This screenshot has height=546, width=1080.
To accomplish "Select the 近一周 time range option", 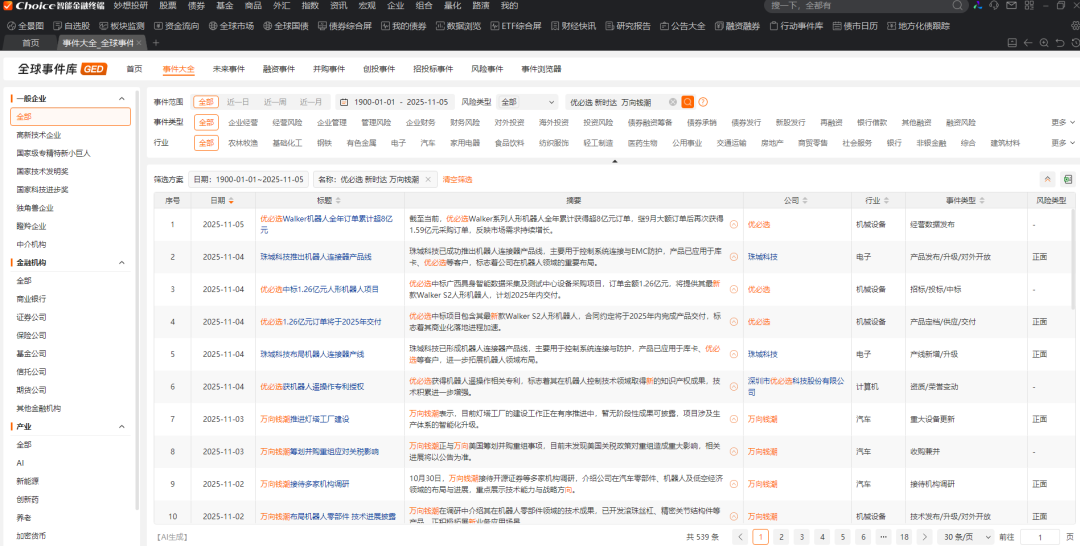I will click(x=274, y=102).
